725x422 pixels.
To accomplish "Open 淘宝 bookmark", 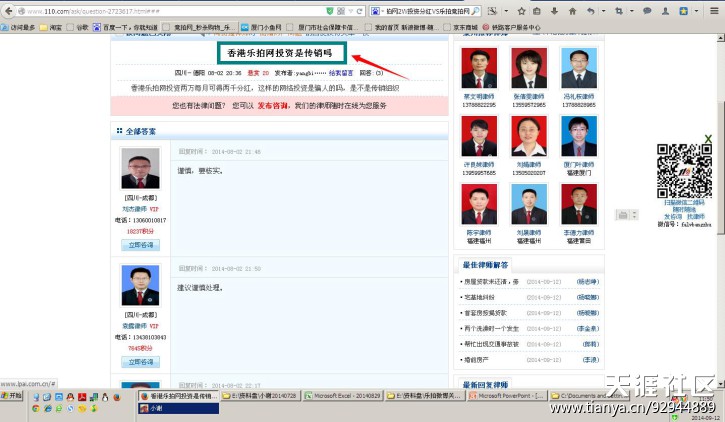I will tap(51, 27).
